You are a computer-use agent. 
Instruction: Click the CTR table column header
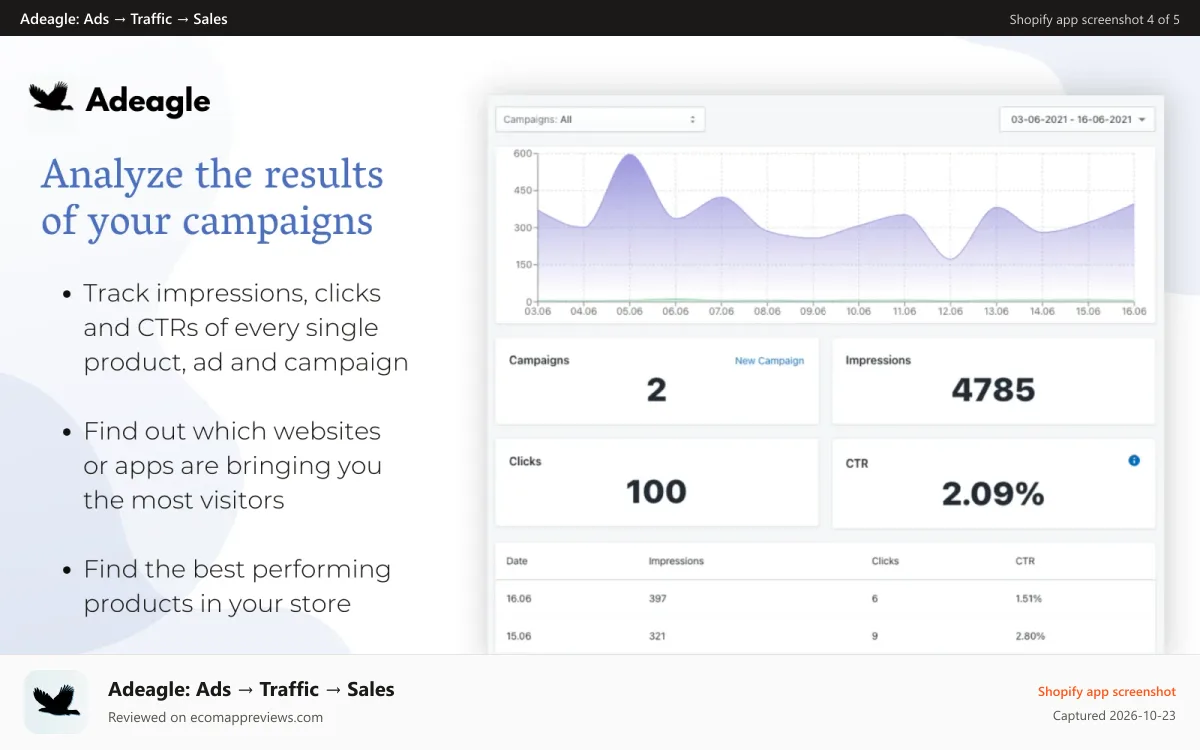1025,561
